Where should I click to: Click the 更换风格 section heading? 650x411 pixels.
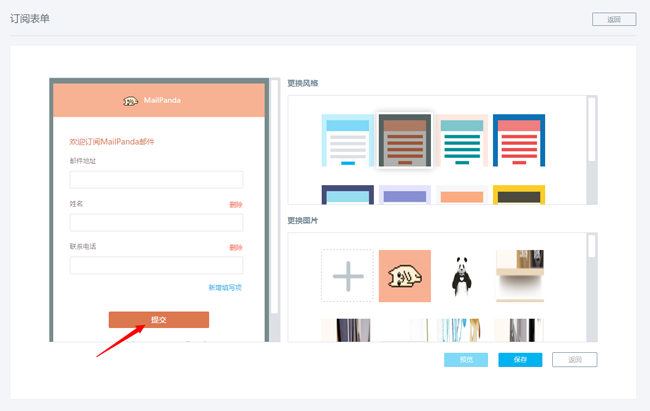pyautogui.click(x=303, y=83)
